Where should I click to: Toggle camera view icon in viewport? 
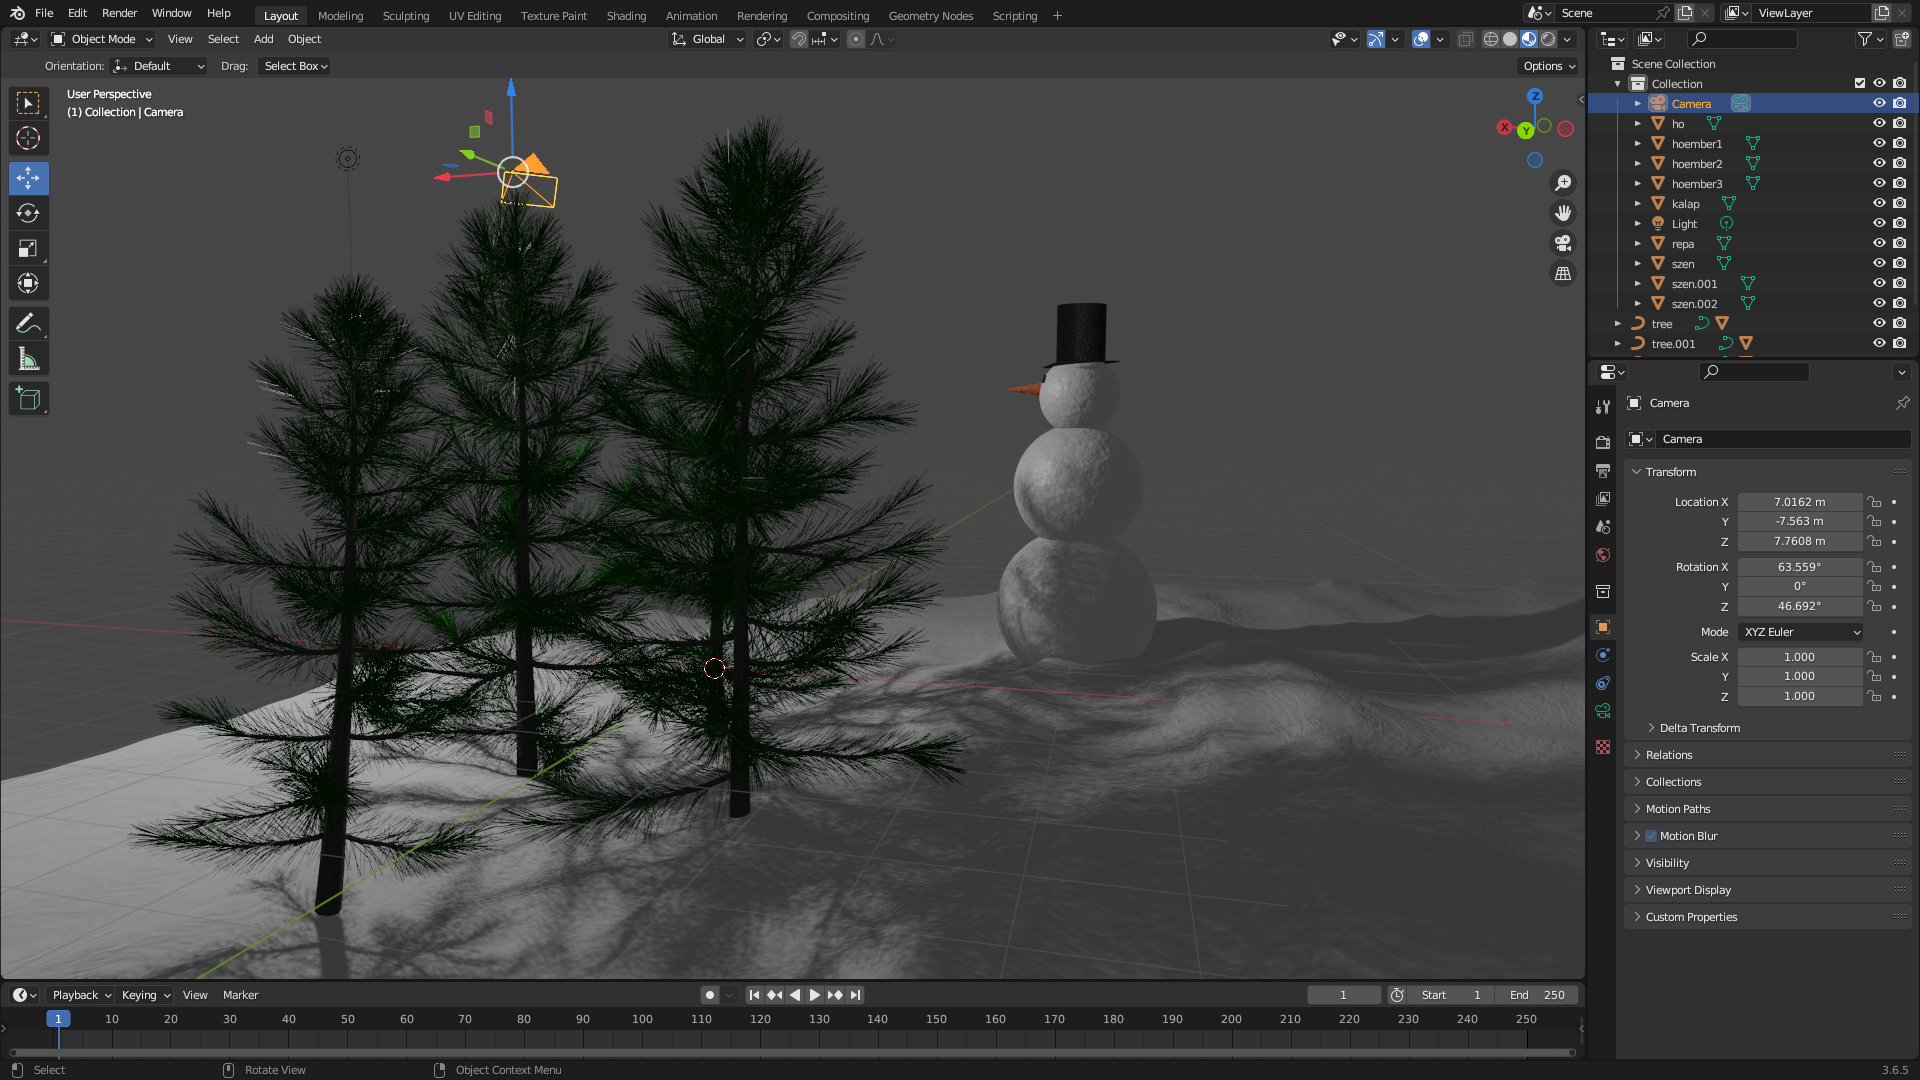tap(1562, 243)
